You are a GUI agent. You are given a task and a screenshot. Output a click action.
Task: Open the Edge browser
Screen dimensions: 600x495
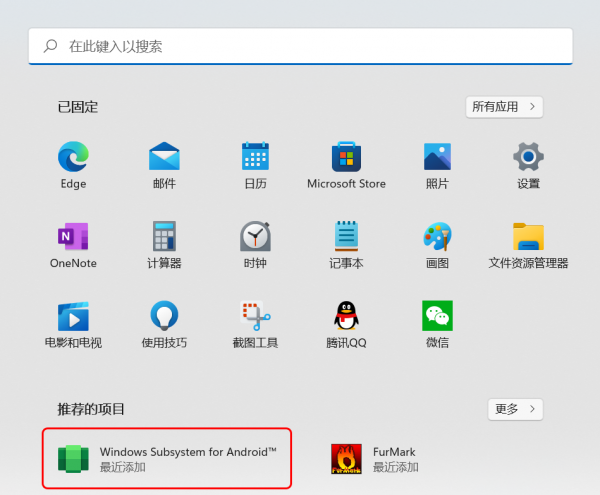point(73,165)
